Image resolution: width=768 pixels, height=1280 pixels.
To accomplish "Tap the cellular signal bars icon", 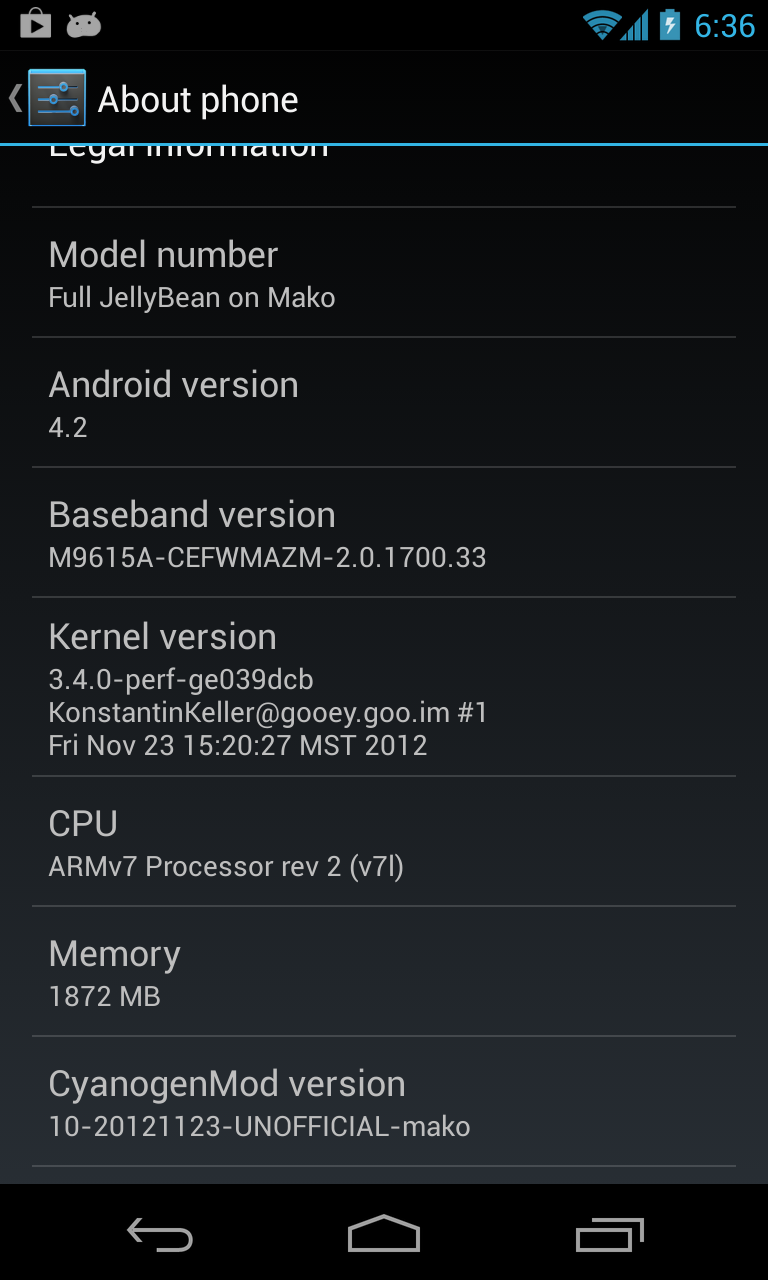I will pos(634,25).
